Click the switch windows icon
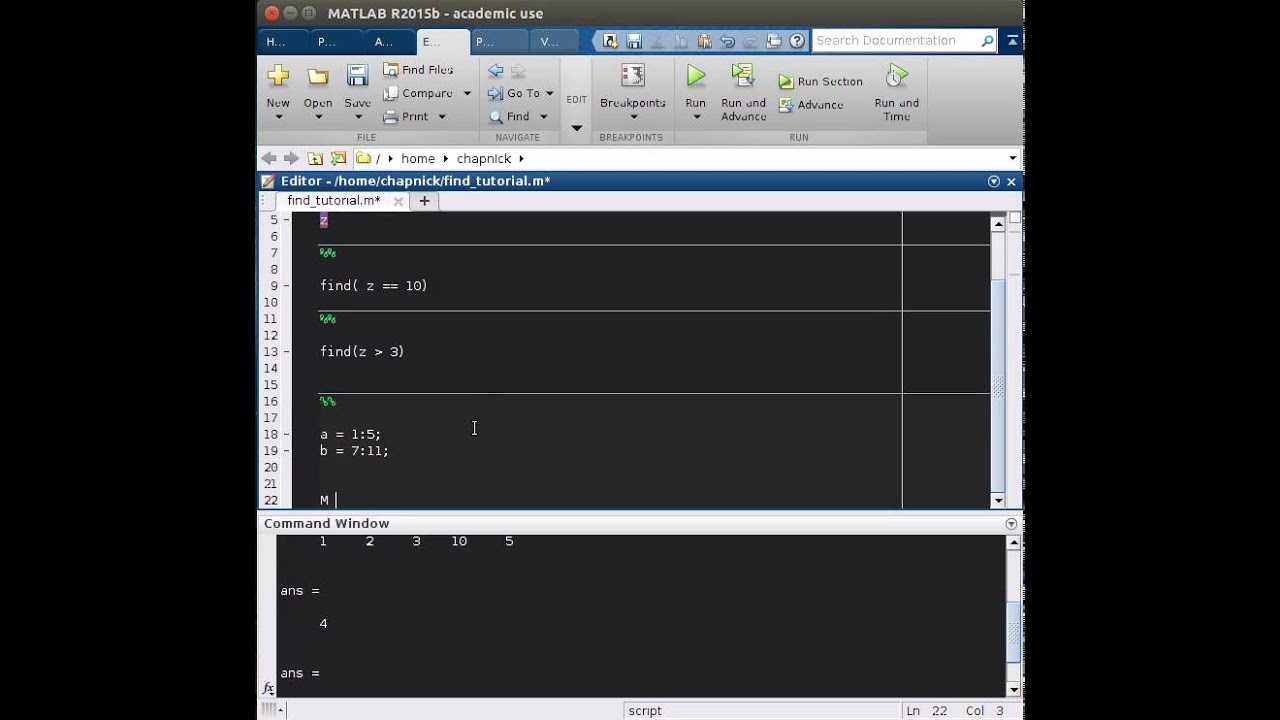Image resolution: width=1280 pixels, height=720 pixels. tap(773, 41)
